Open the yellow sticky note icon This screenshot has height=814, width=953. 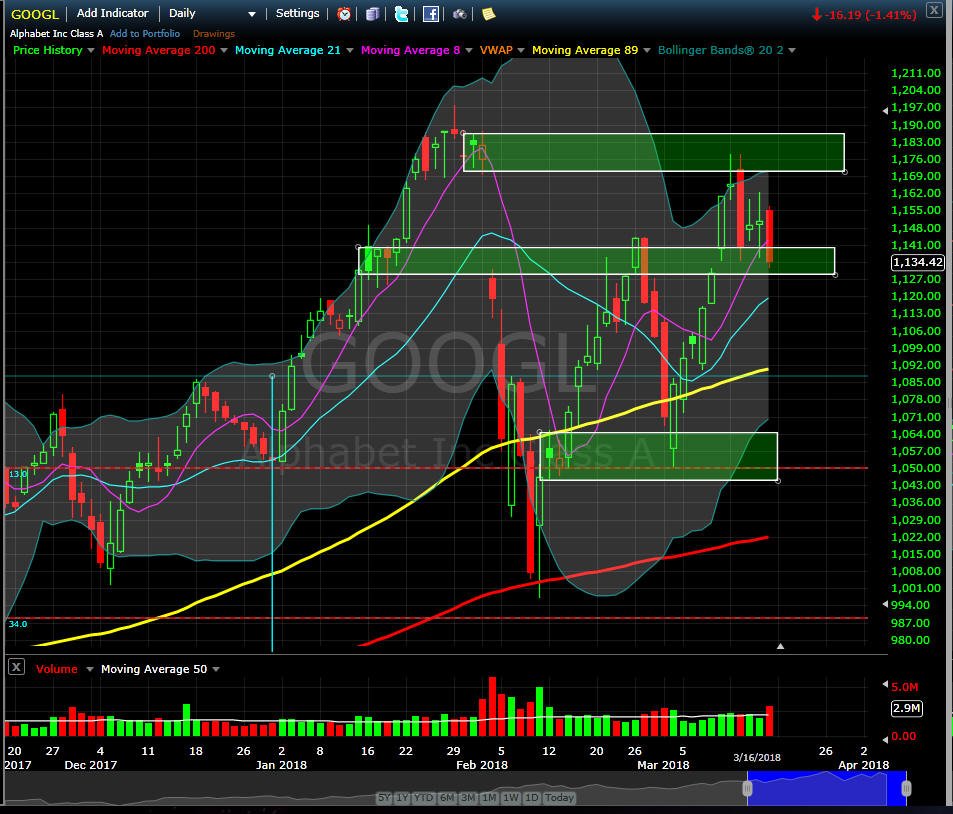[x=488, y=13]
